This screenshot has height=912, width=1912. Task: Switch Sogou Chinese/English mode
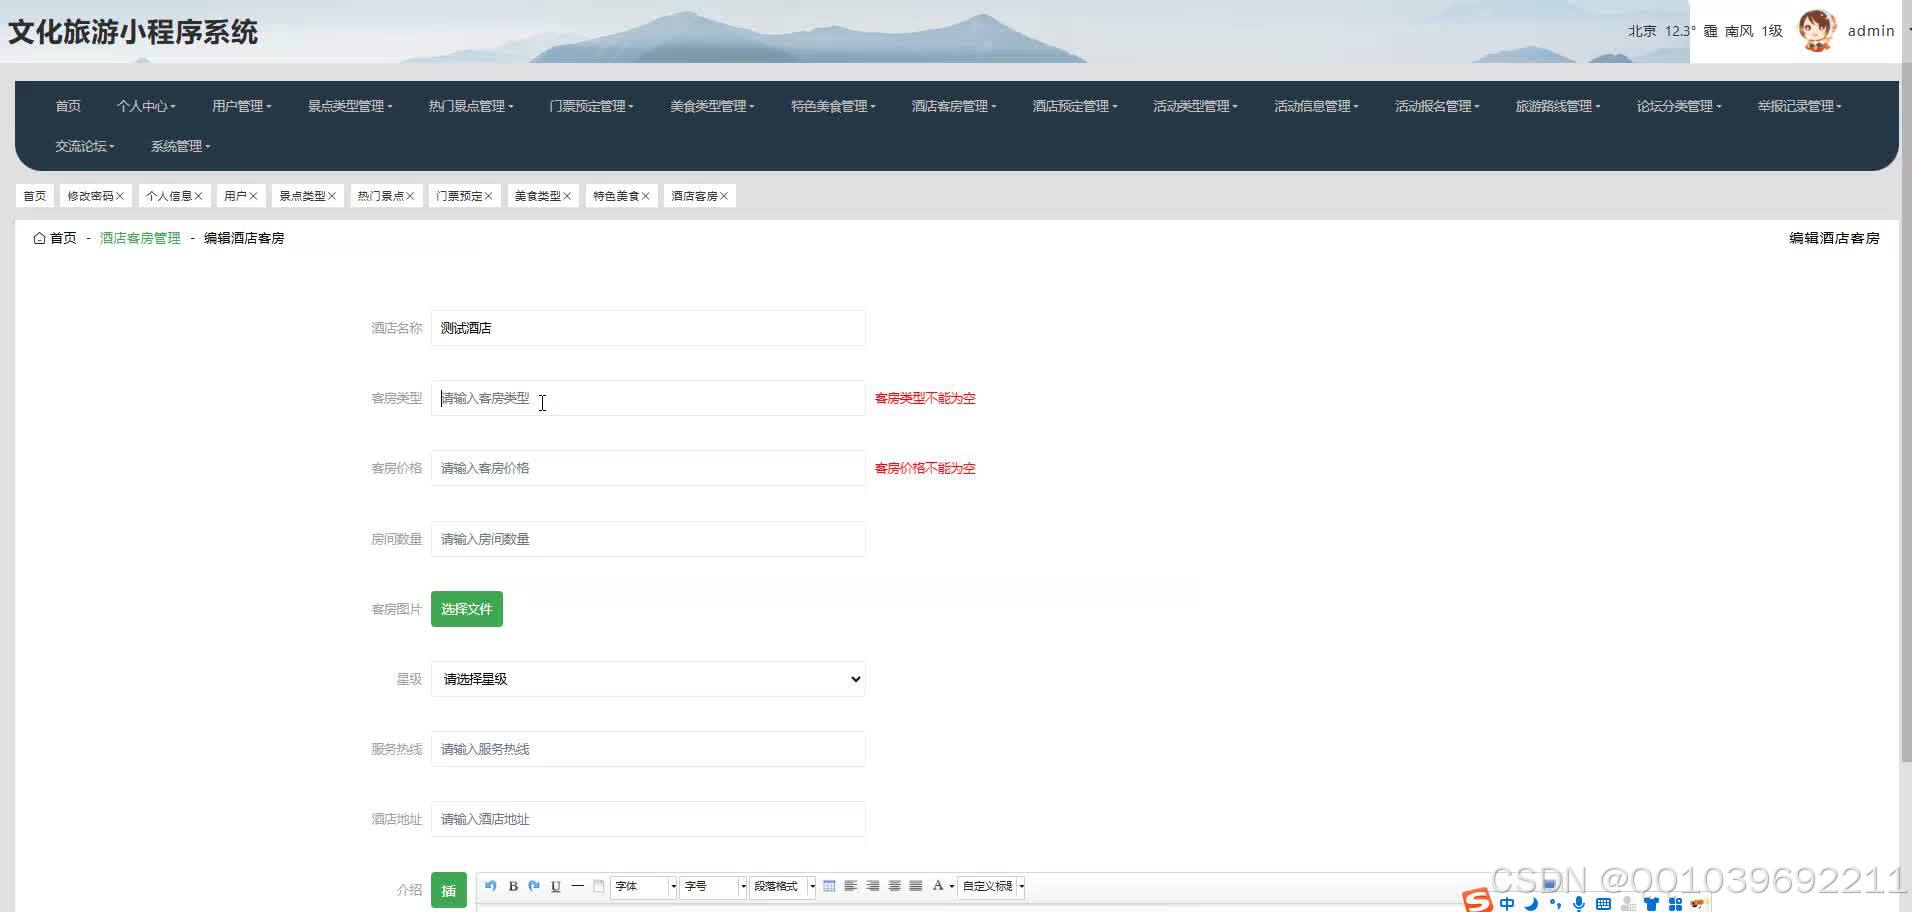click(x=1507, y=904)
